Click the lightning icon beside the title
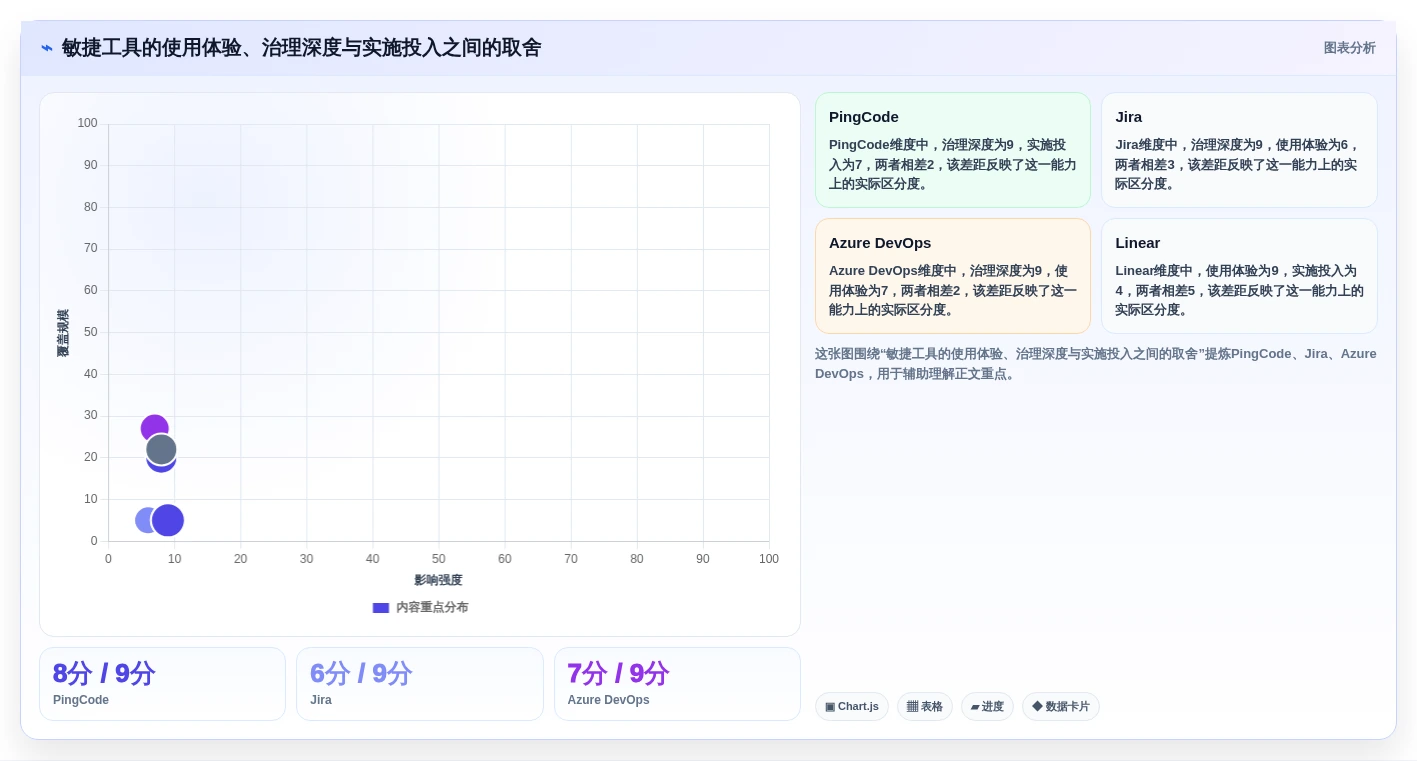This screenshot has height=761, width=1417. tap(47, 48)
